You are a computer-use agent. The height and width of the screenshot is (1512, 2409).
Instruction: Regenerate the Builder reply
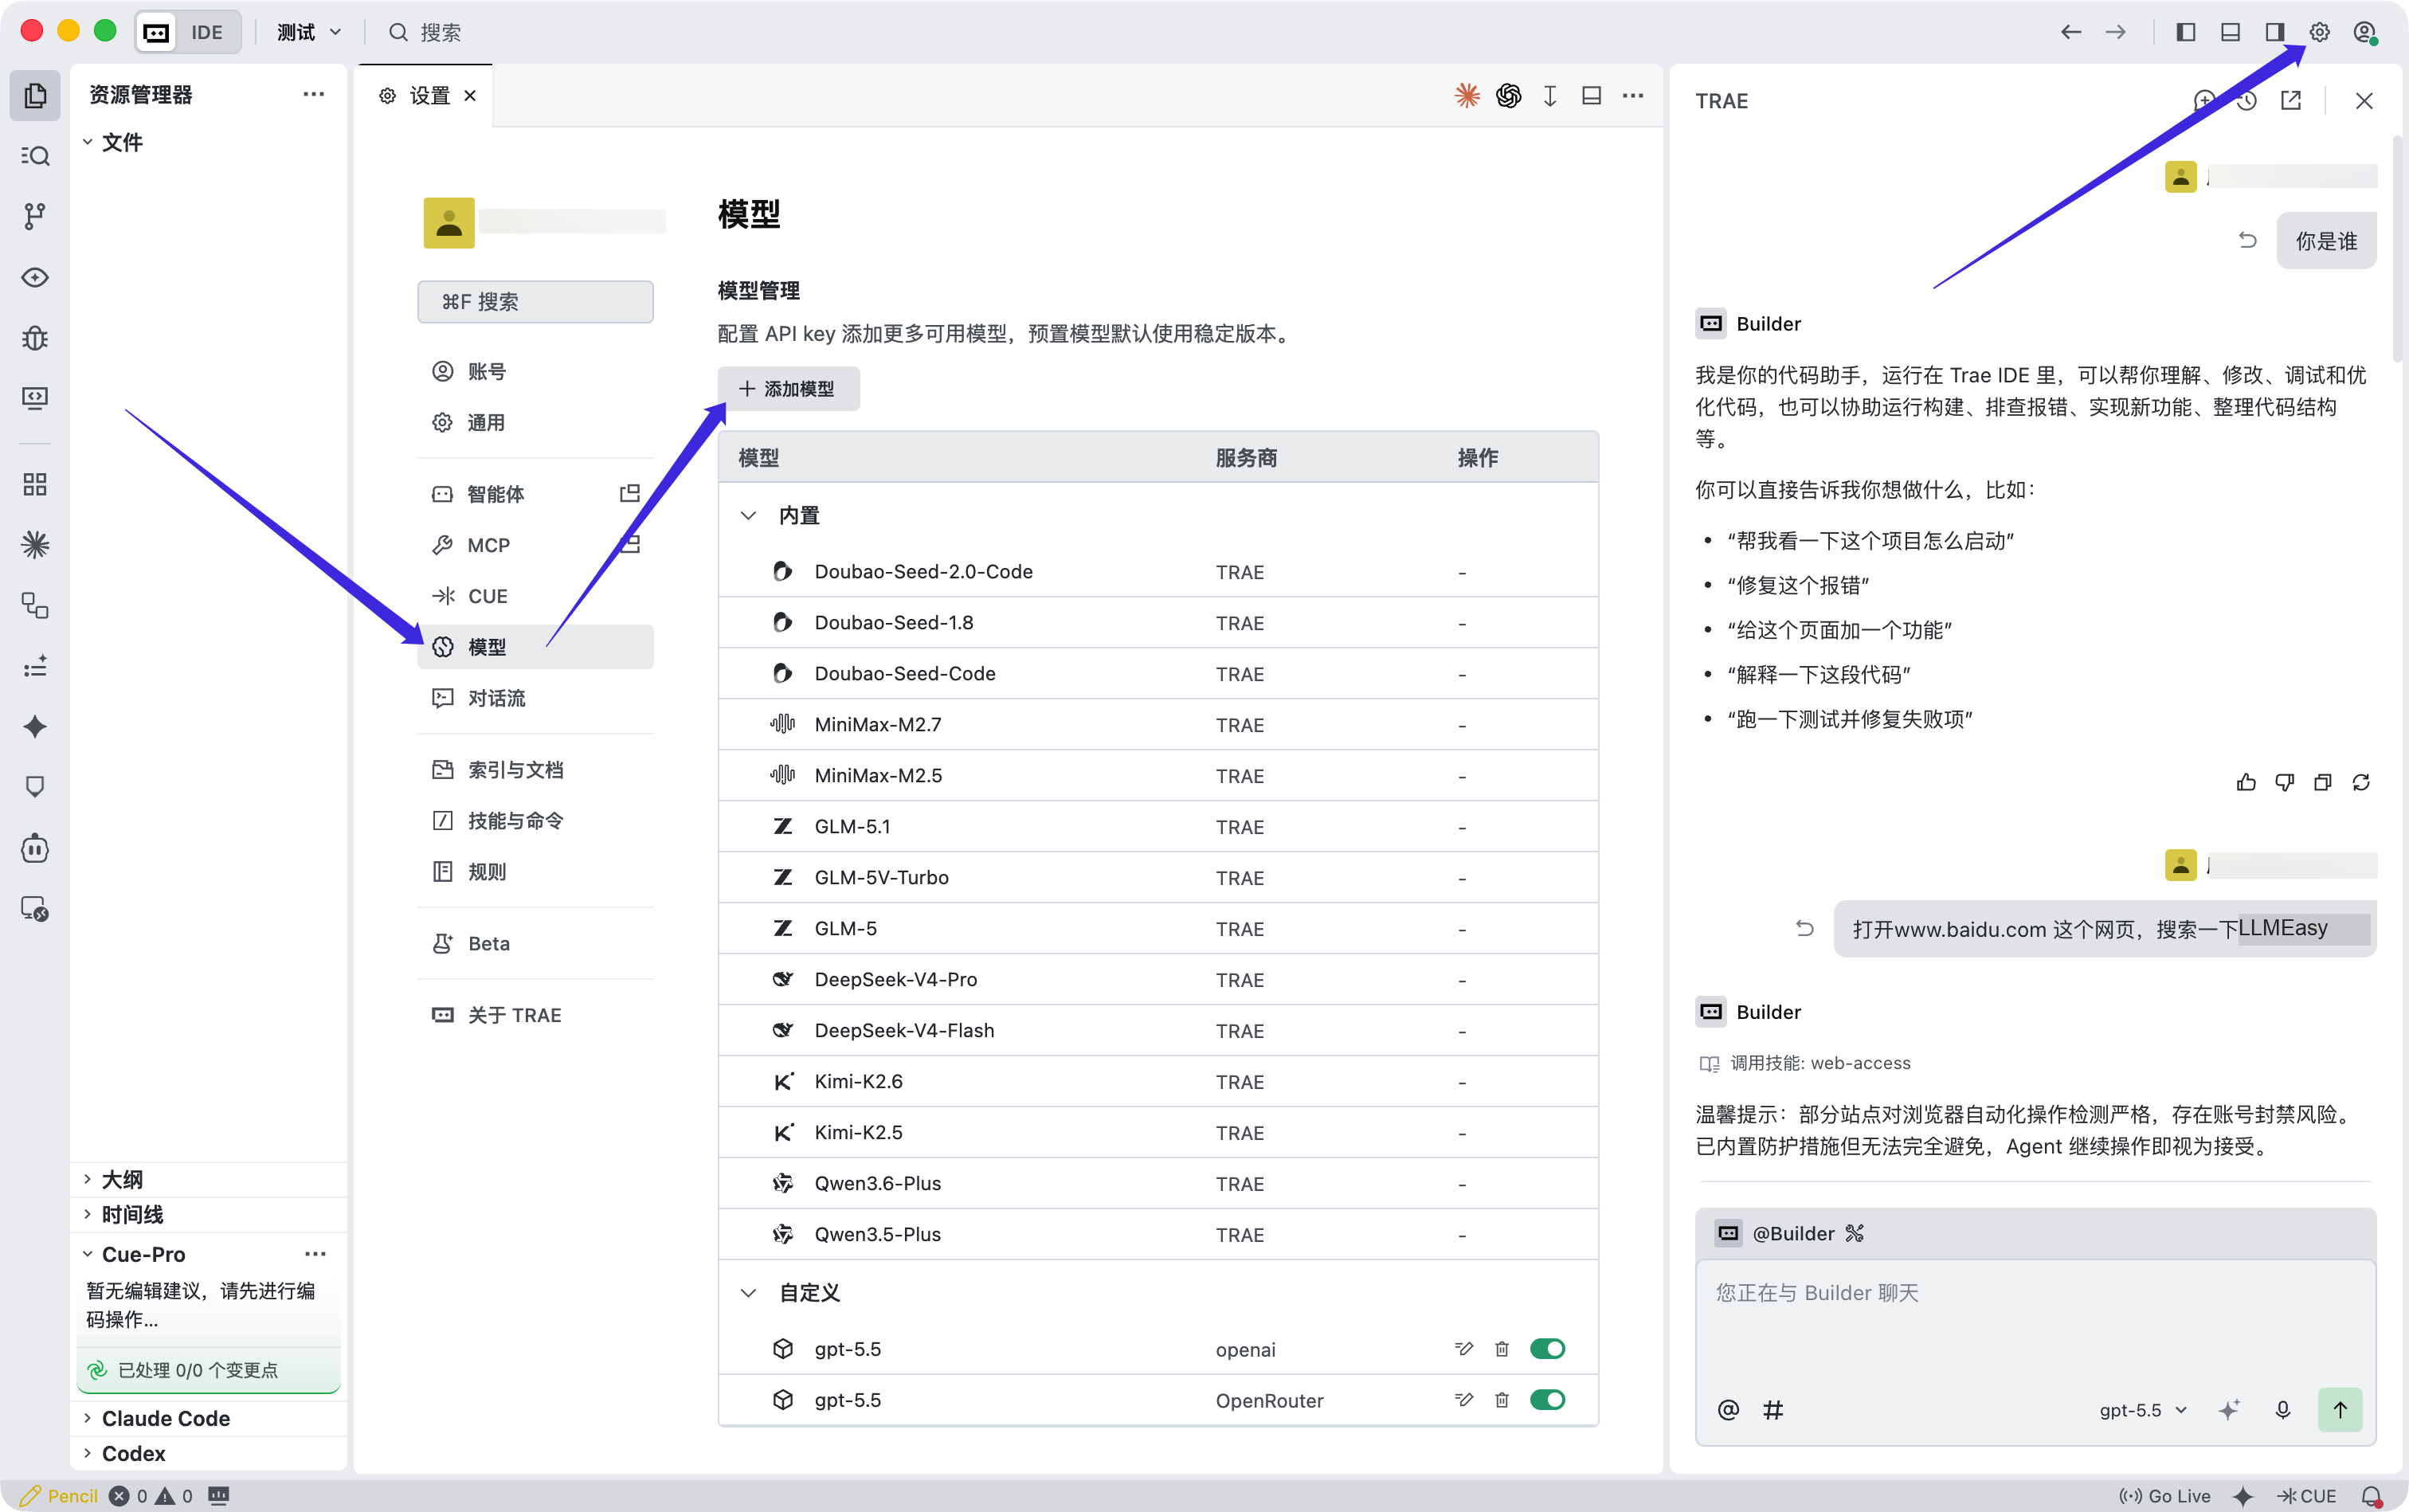[2361, 782]
